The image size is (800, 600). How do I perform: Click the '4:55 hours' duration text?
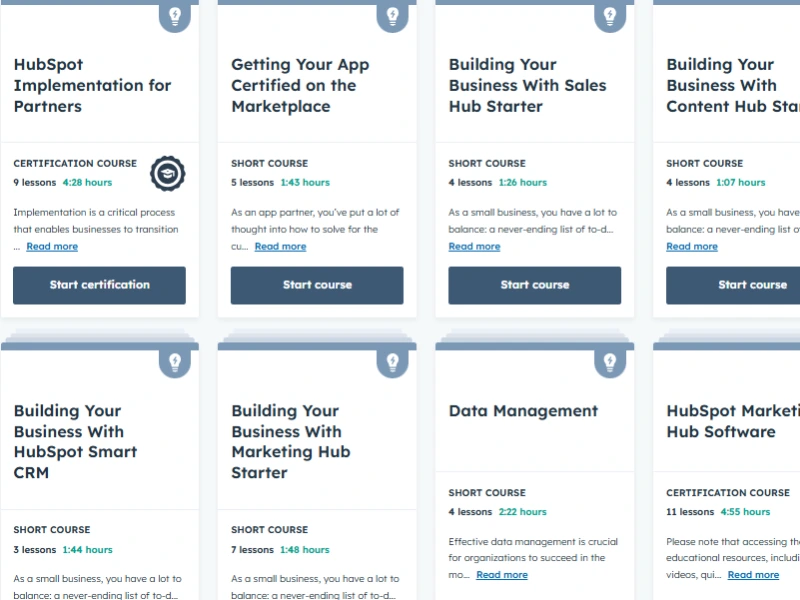click(745, 512)
